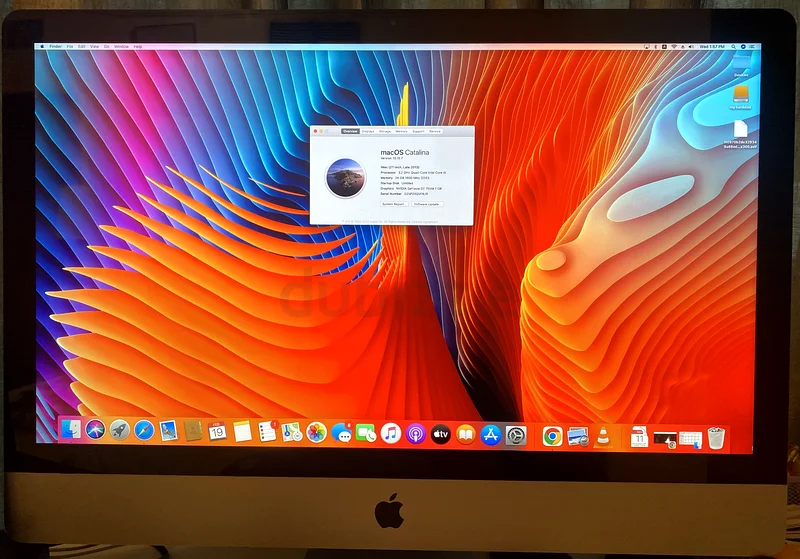Screen dimensions: 800x559
Task: Open the File menu
Action: [70, 46]
